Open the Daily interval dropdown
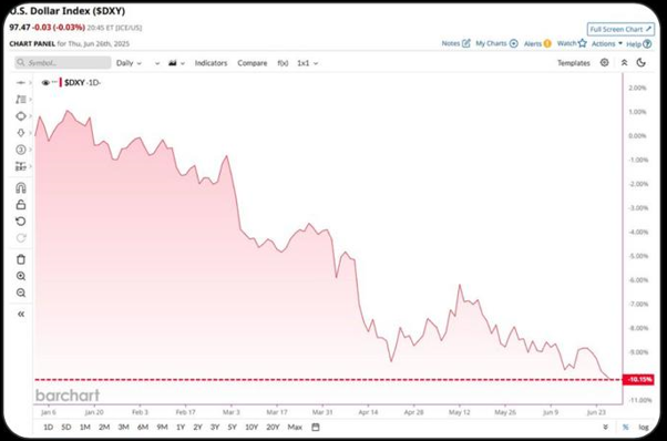The image size is (668, 442). tap(129, 63)
